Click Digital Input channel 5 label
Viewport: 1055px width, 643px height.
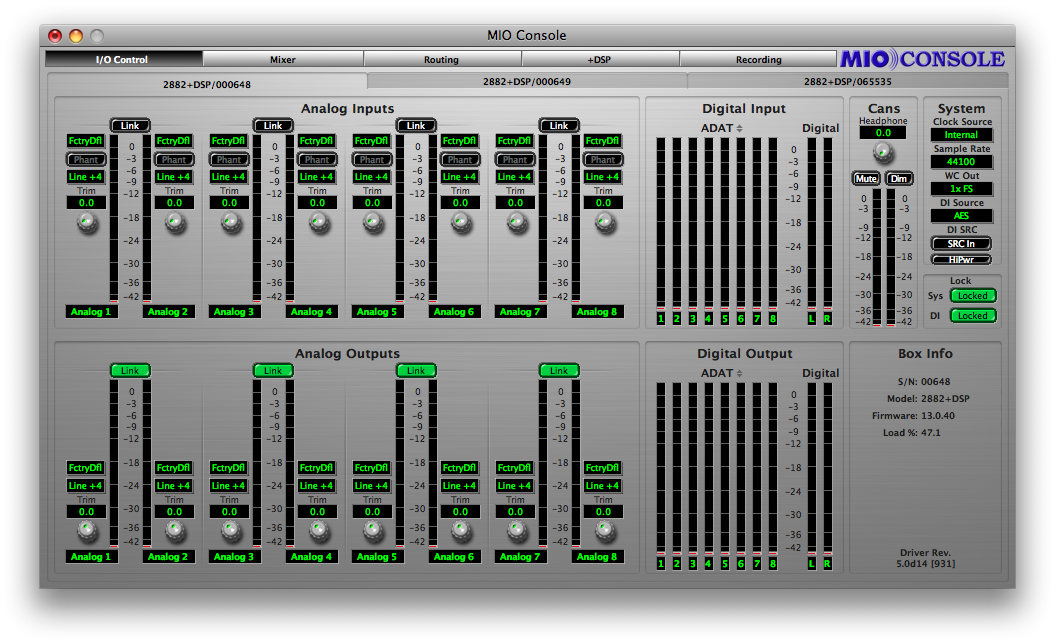coord(725,319)
